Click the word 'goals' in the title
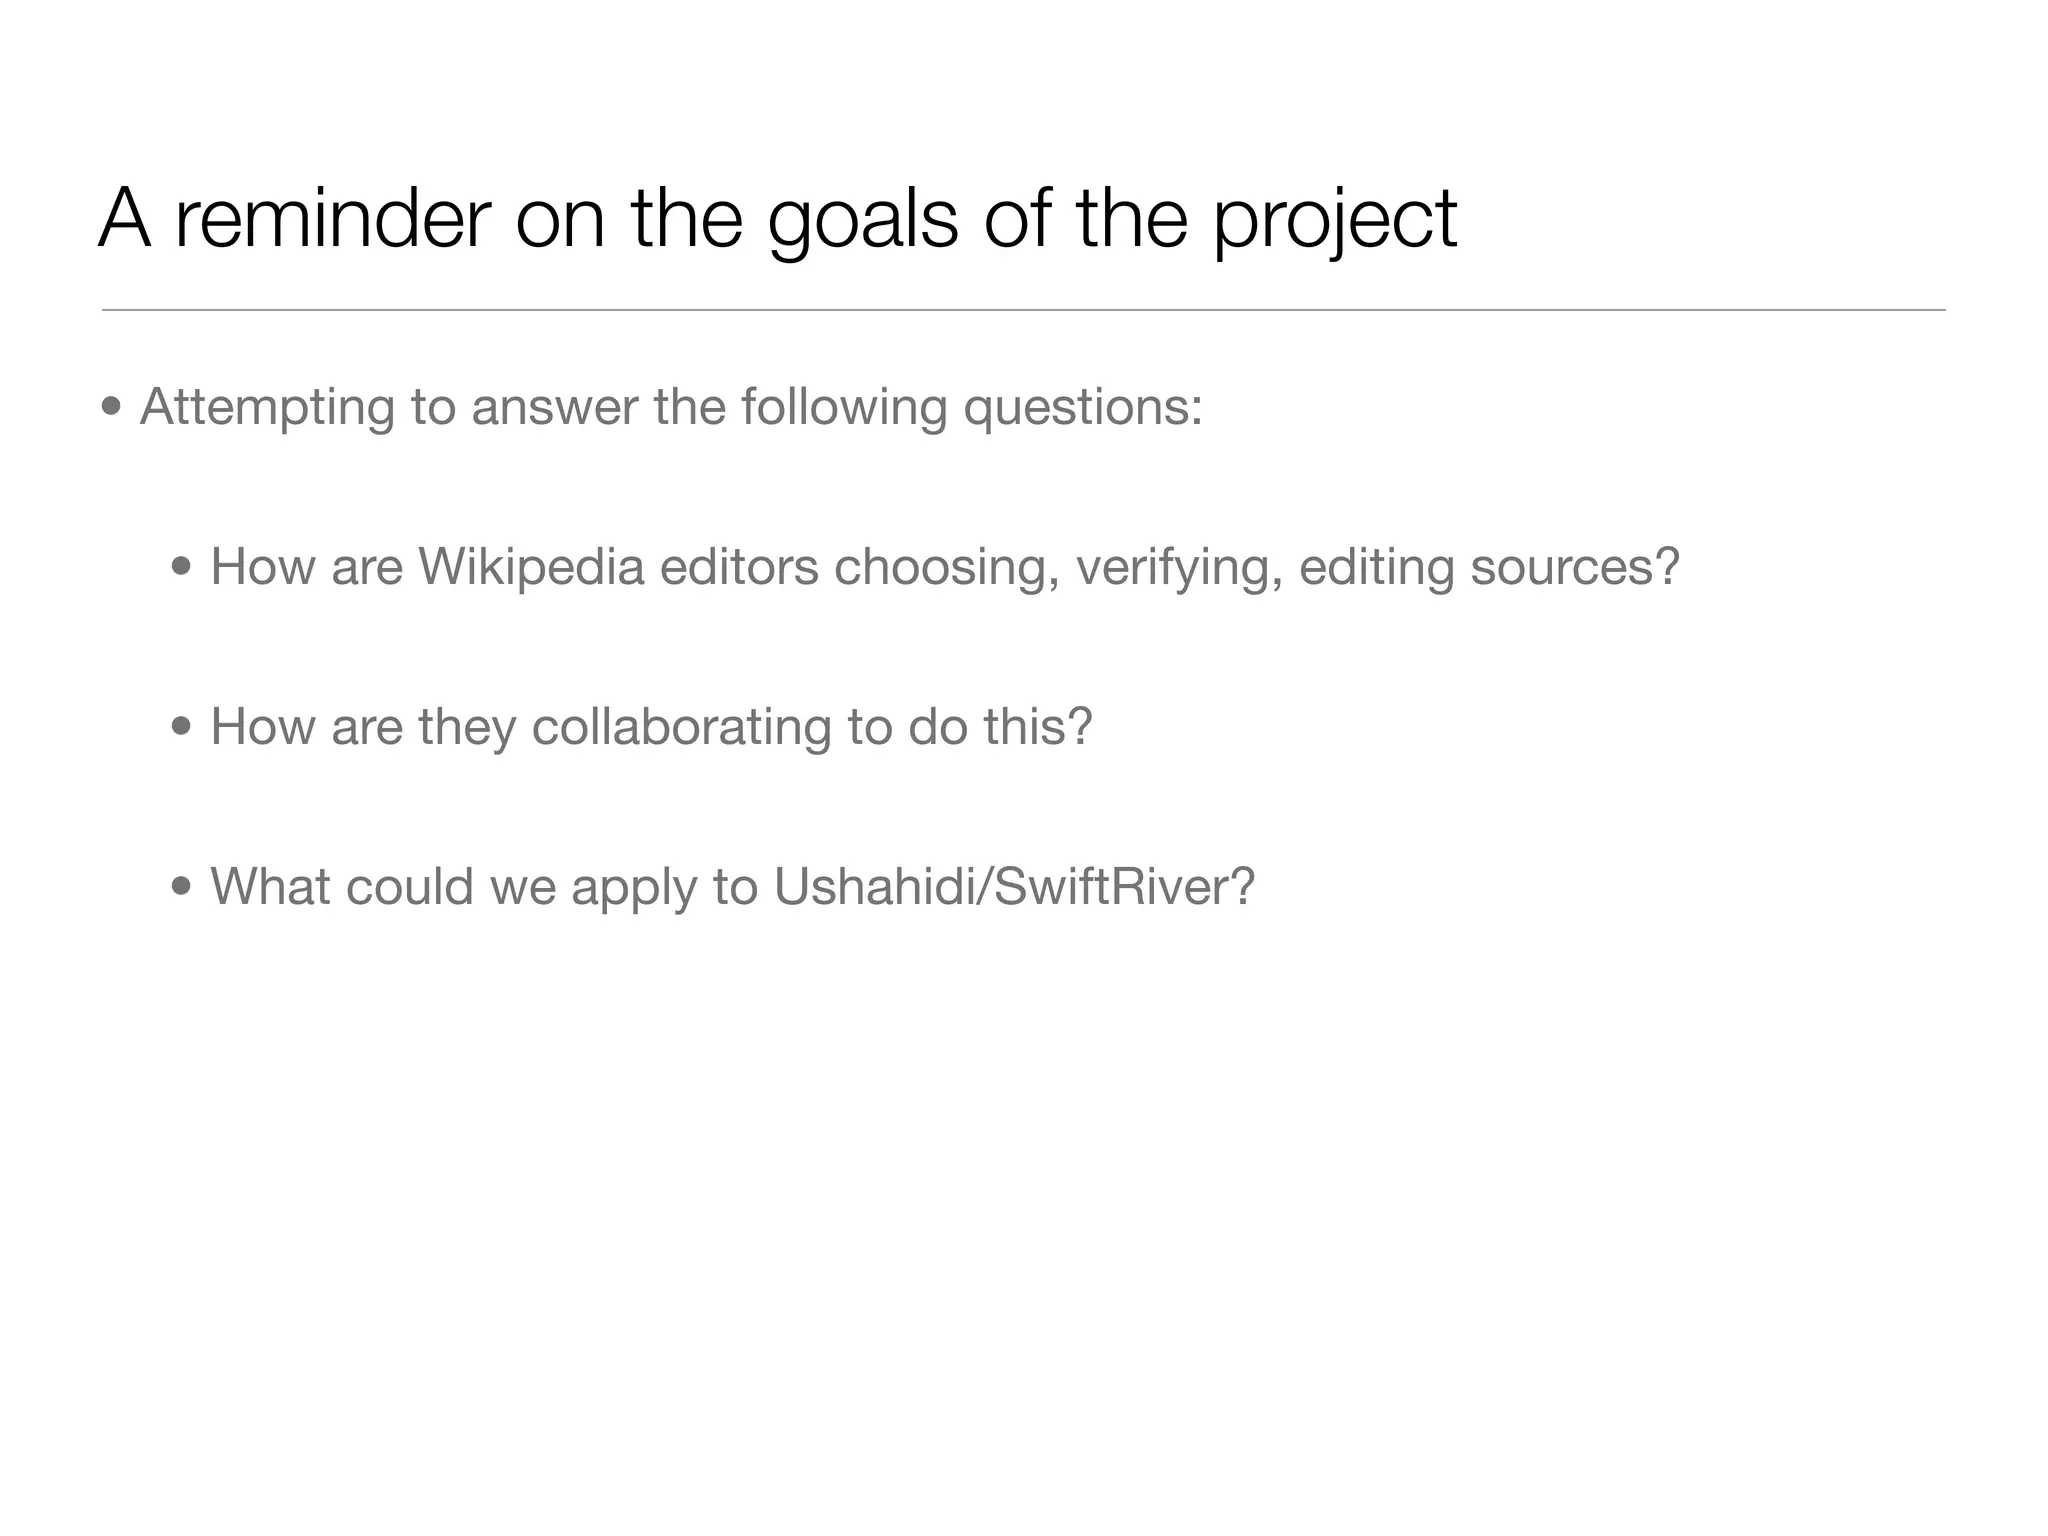 click(863, 221)
